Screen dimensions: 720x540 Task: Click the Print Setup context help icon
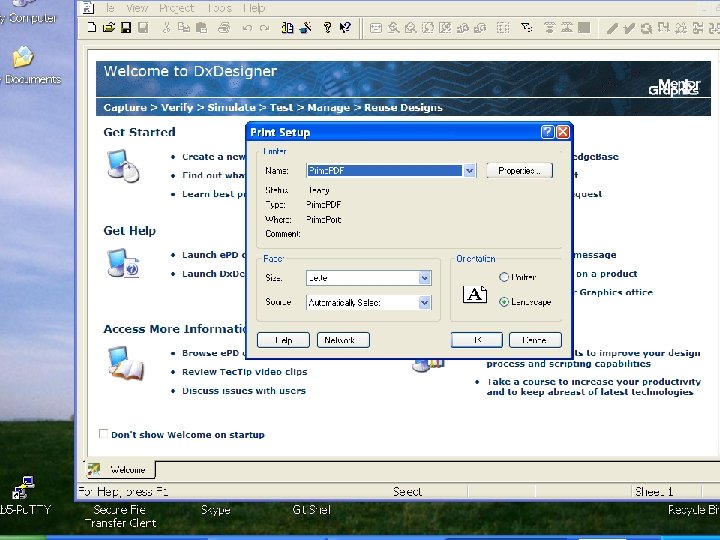click(547, 132)
